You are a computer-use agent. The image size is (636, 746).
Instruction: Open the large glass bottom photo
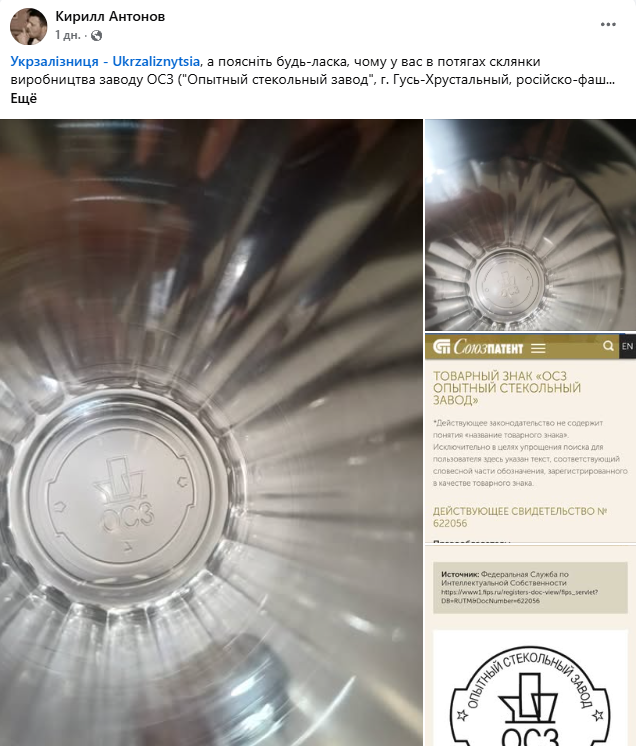[x=211, y=432]
